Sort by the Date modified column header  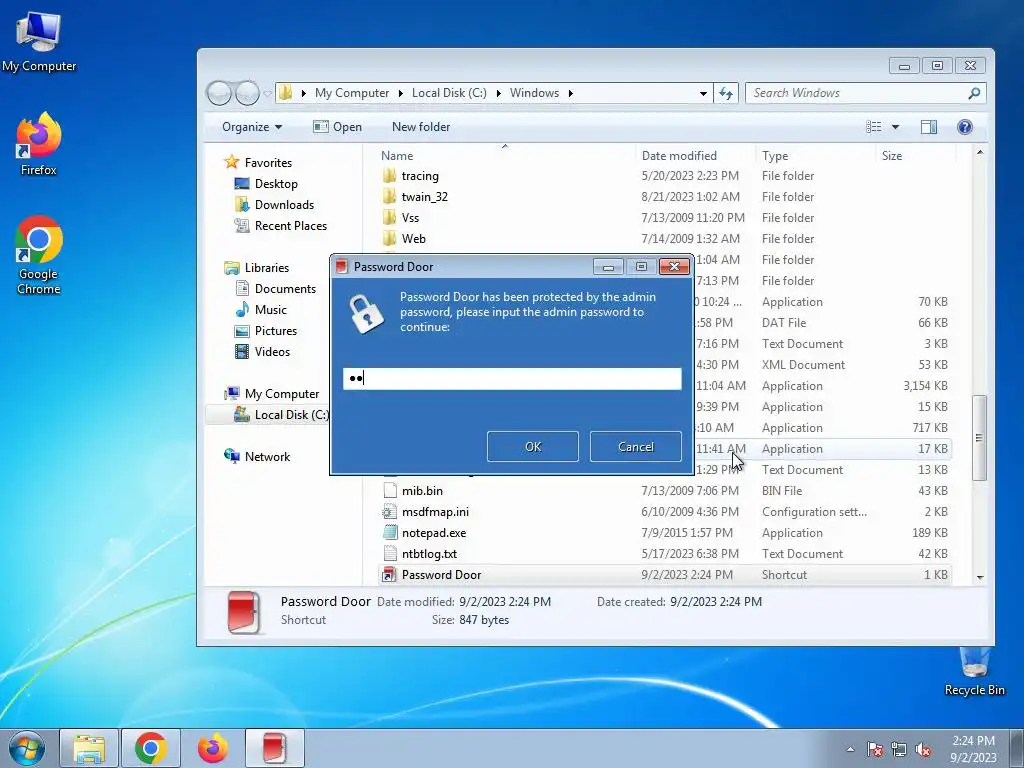[x=695, y=155]
